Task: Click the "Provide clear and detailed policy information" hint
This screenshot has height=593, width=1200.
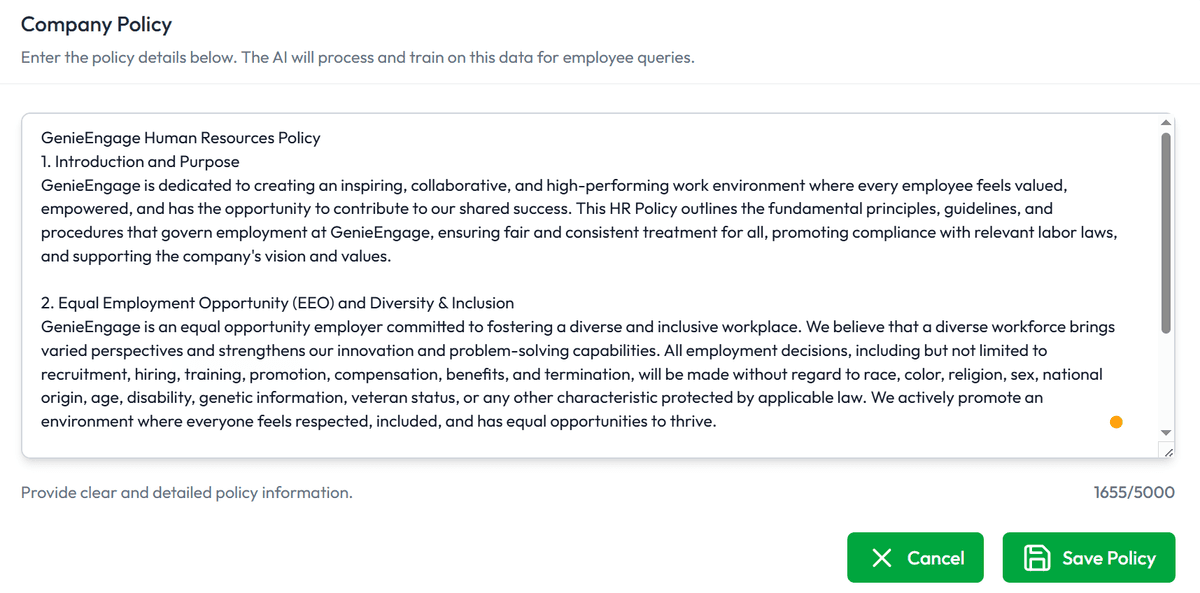Action: (x=186, y=493)
